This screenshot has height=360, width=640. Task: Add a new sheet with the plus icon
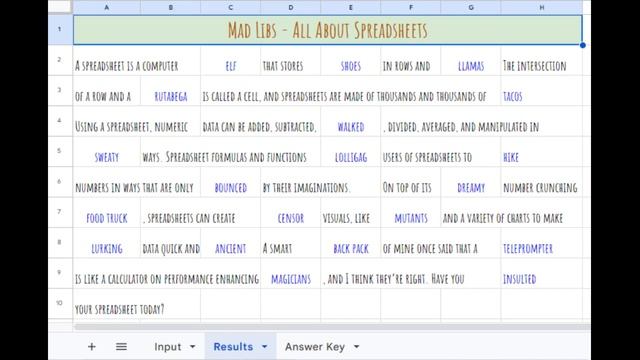[x=91, y=347]
